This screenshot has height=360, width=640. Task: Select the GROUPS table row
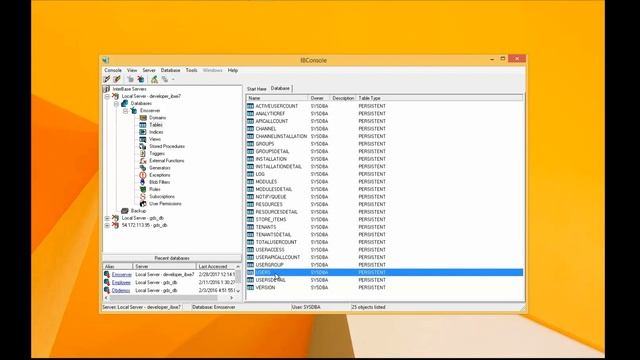384,144
